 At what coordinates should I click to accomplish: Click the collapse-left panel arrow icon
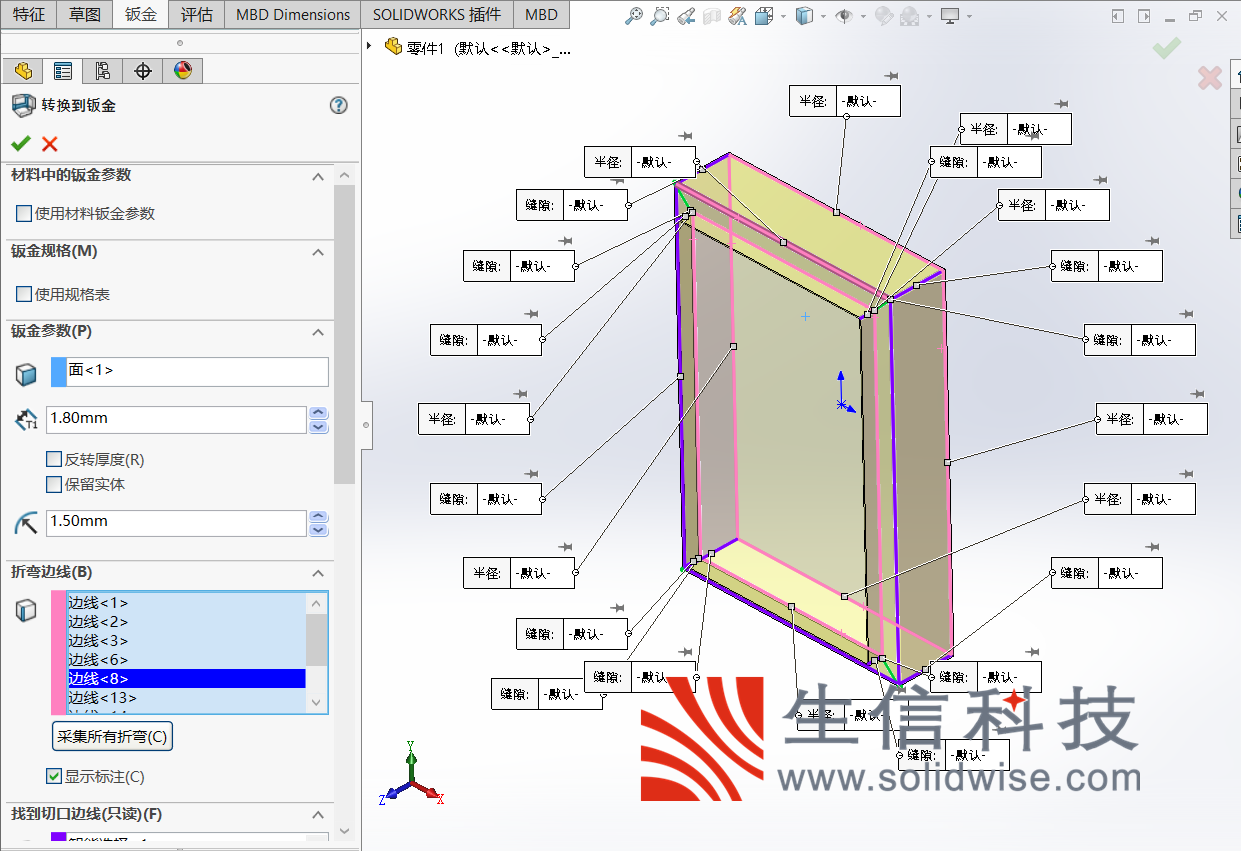pyautogui.click(x=1118, y=16)
